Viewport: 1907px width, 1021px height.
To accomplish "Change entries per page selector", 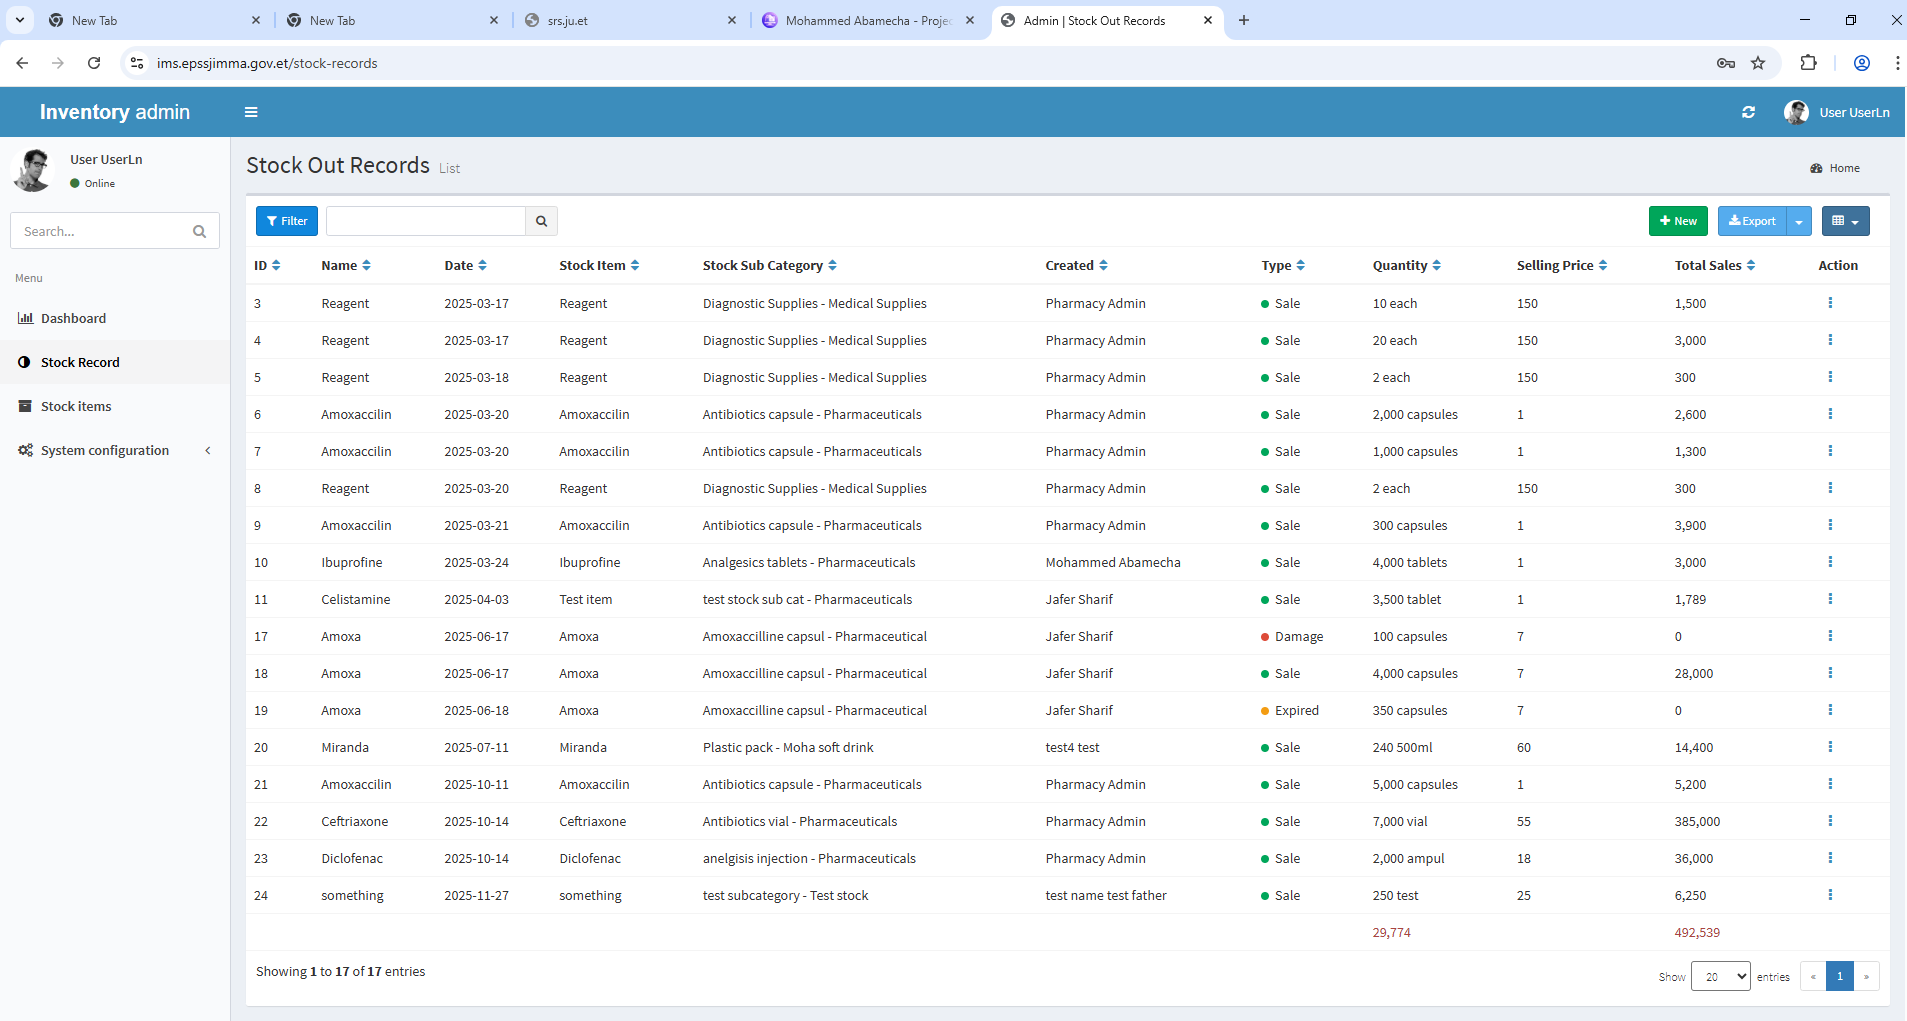I will click(1720, 976).
